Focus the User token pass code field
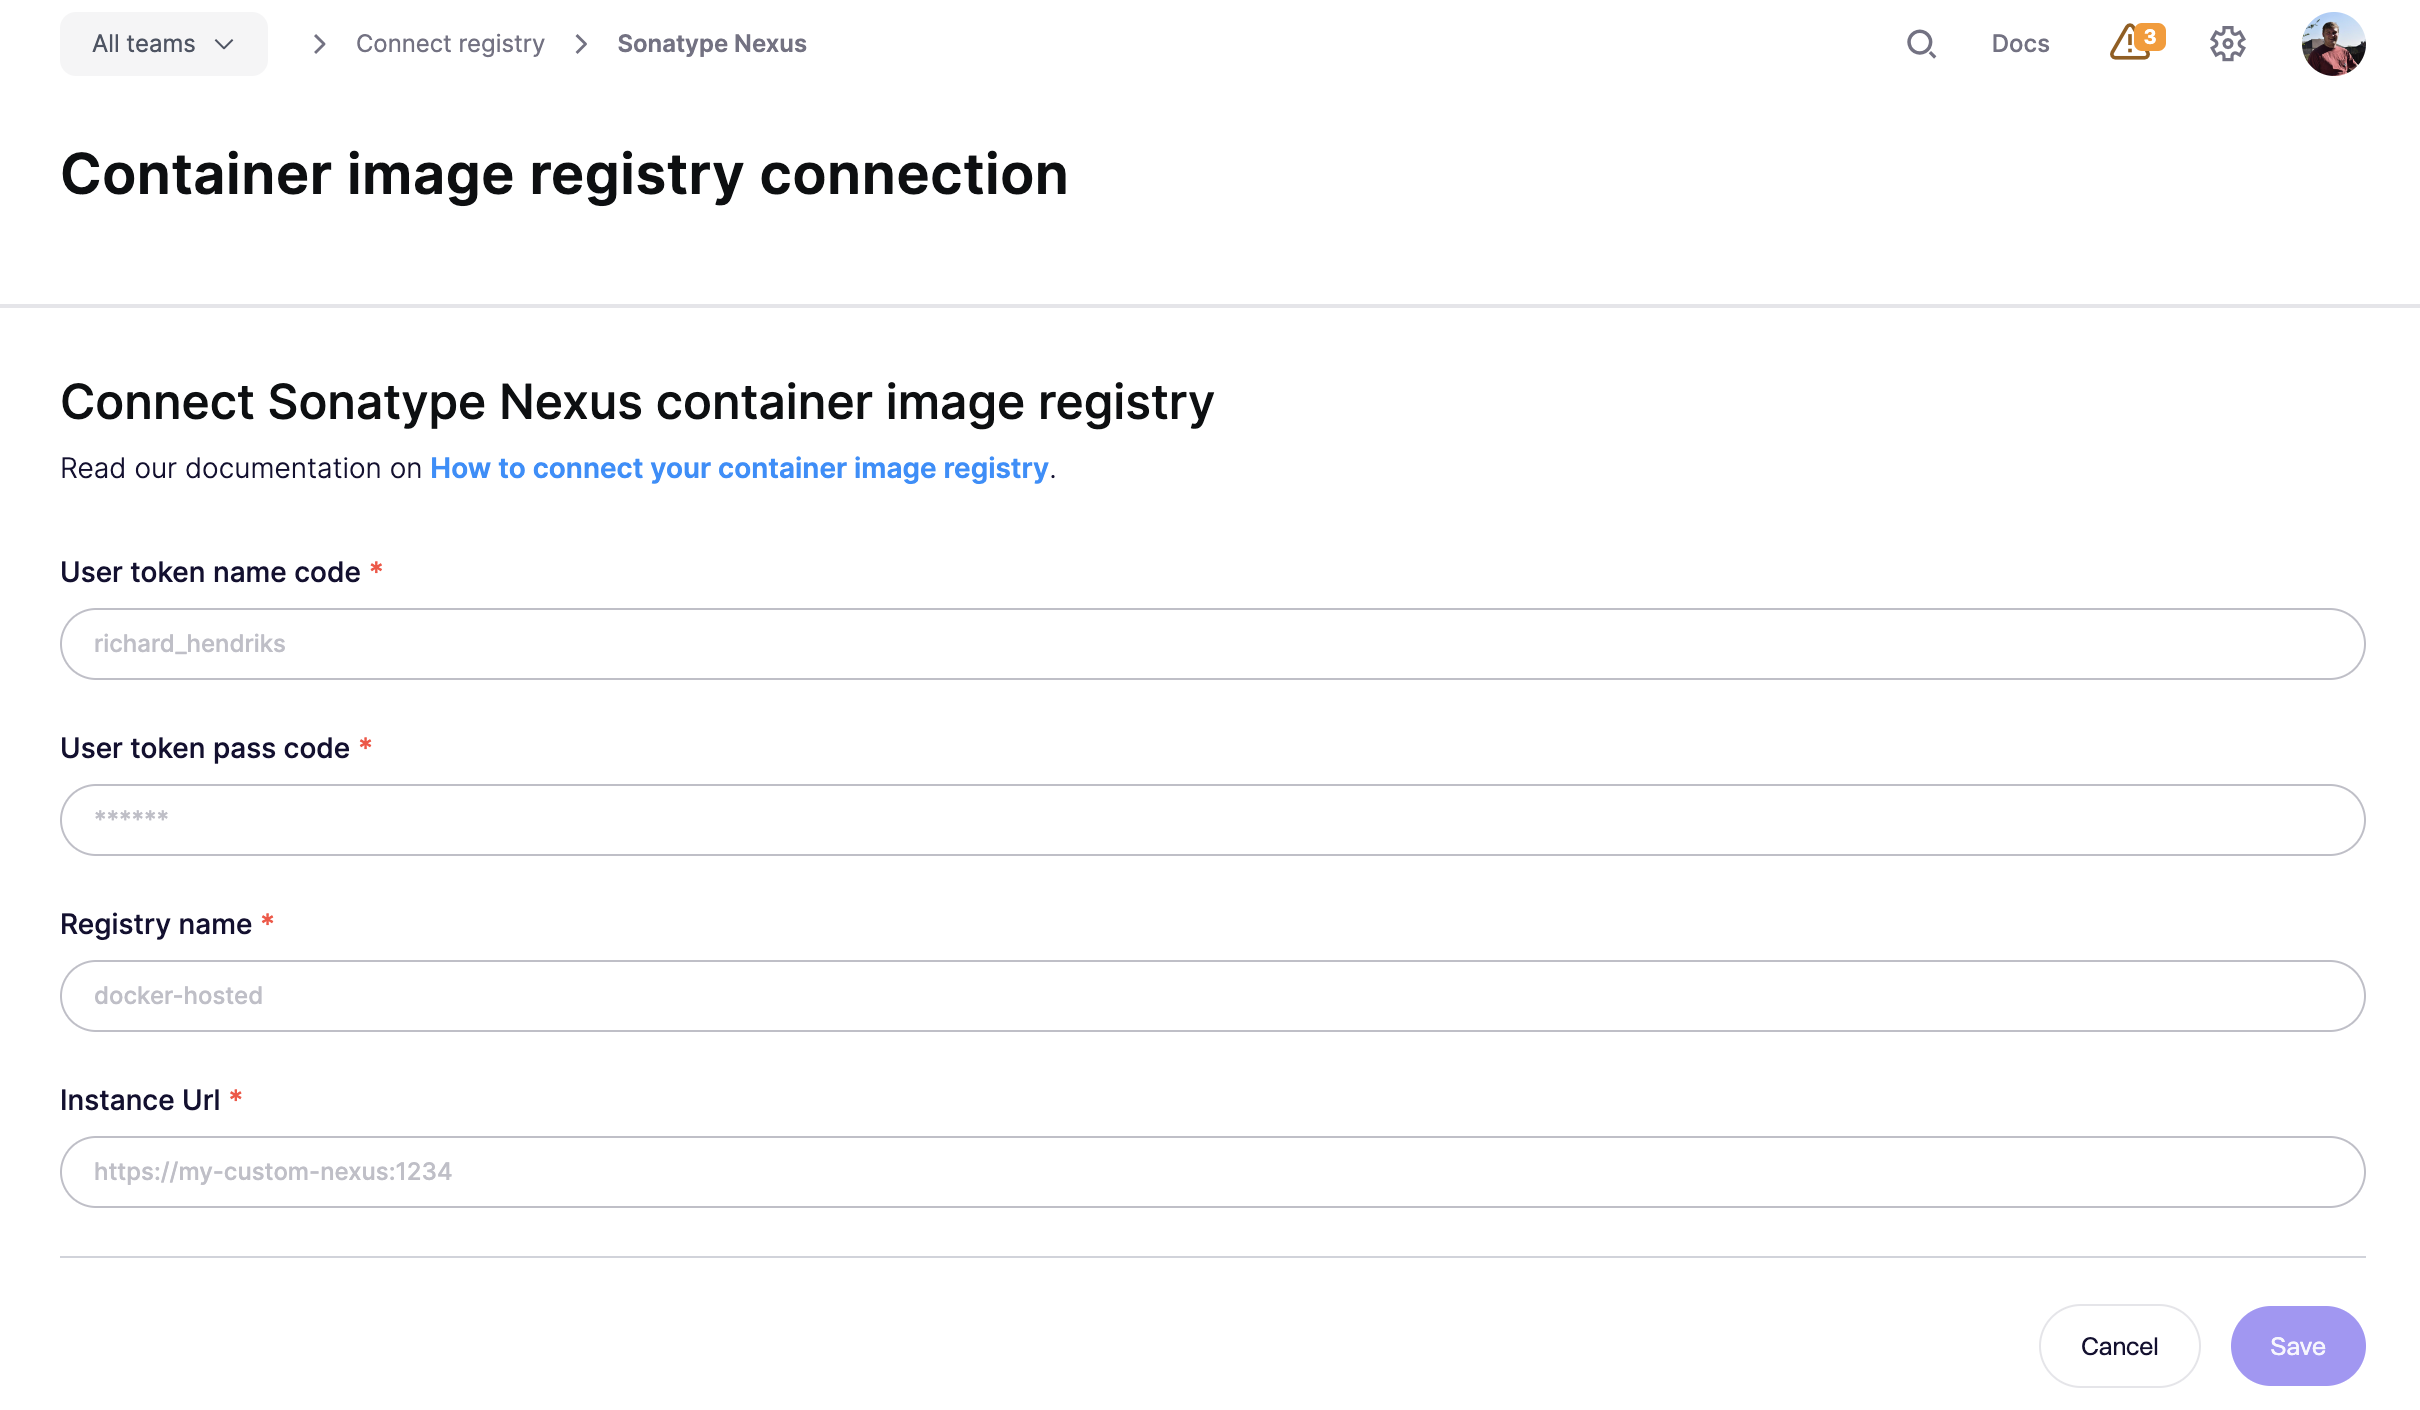Image resolution: width=2420 pixels, height=1410 pixels. (1212, 820)
